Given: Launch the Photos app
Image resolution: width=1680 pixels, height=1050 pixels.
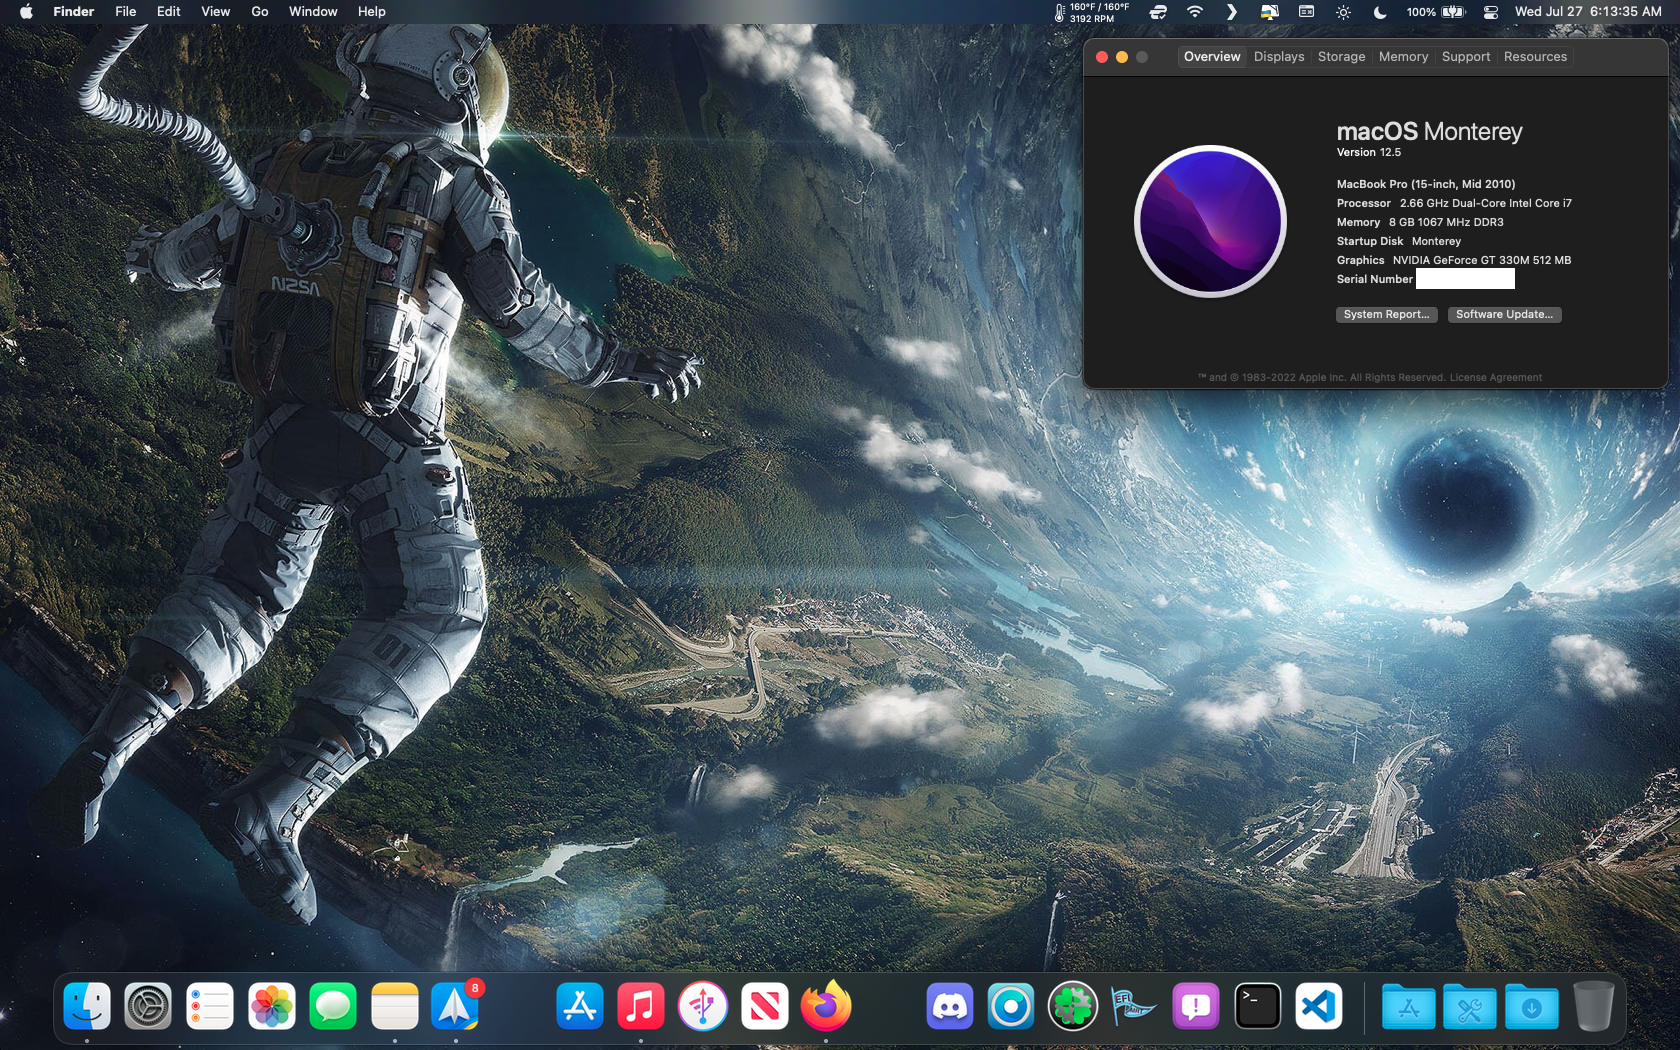Looking at the screenshot, I should coord(271,1006).
